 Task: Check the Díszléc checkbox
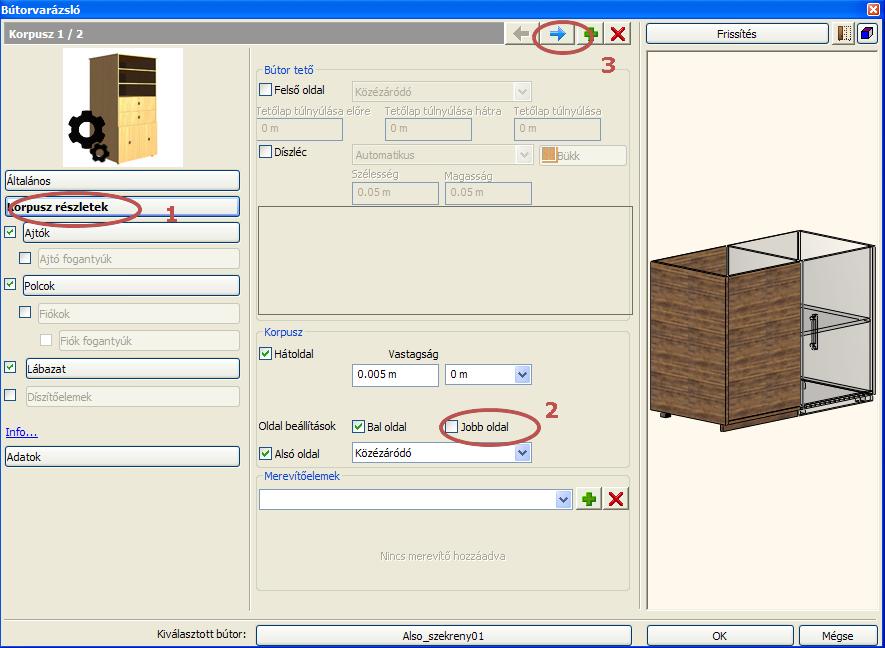[265, 152]
